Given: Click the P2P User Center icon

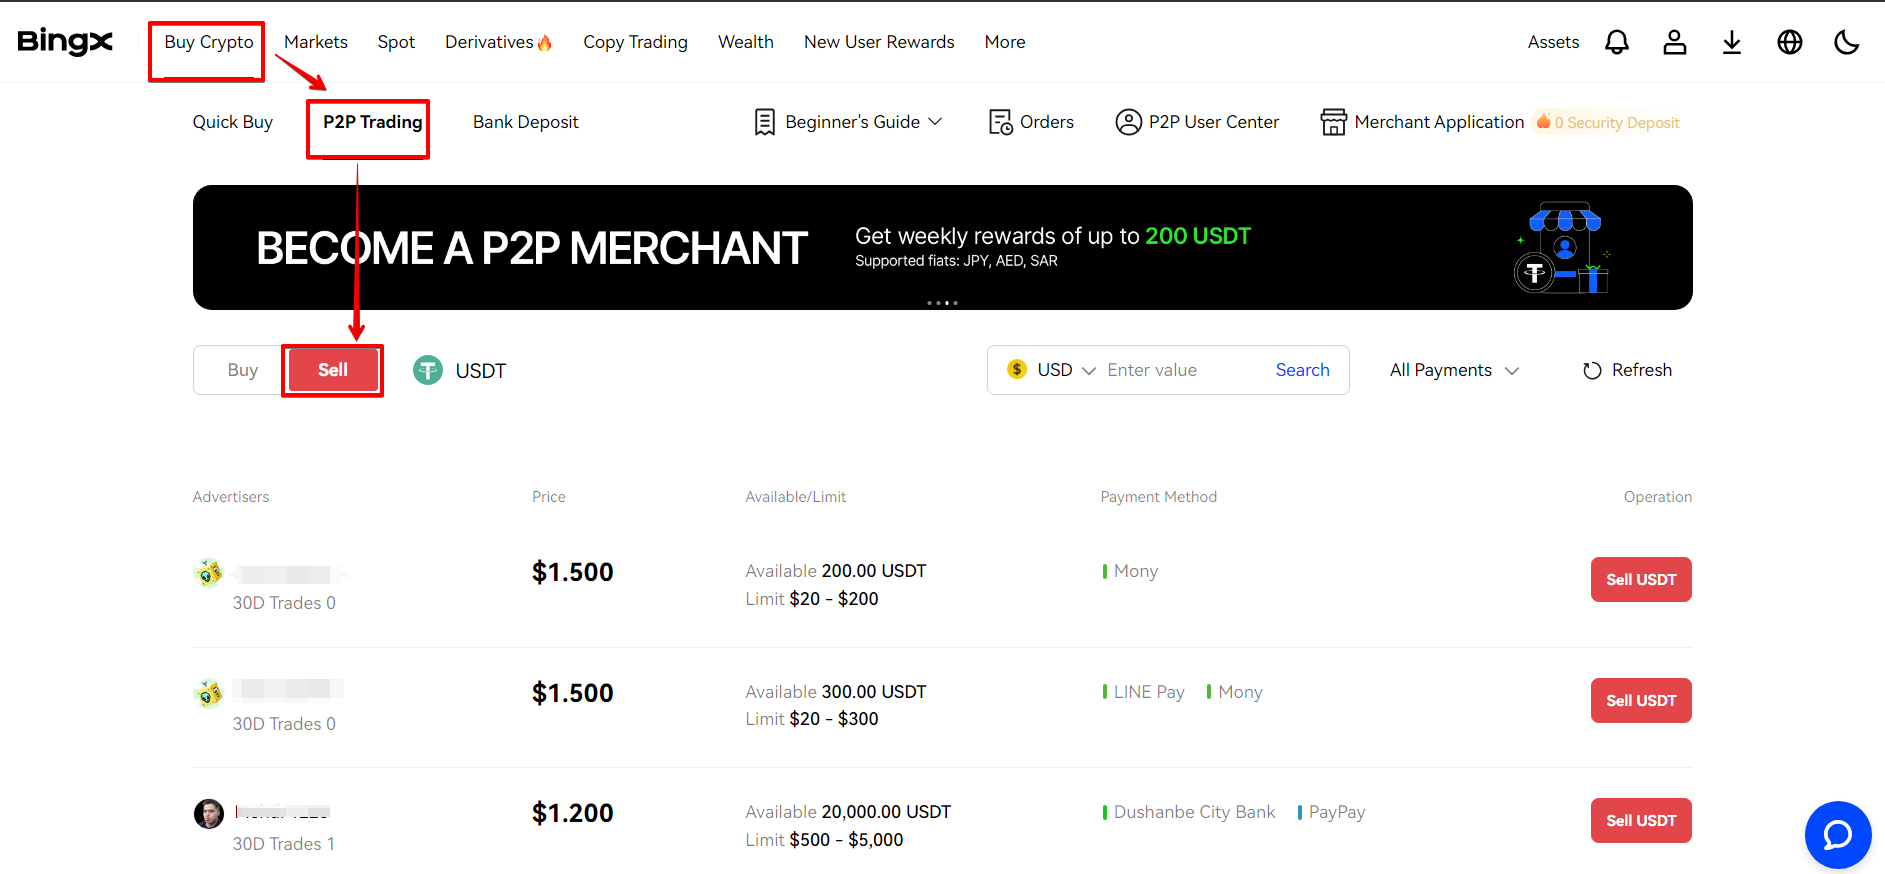Looking at the screenshot, I should [1128, 122].
